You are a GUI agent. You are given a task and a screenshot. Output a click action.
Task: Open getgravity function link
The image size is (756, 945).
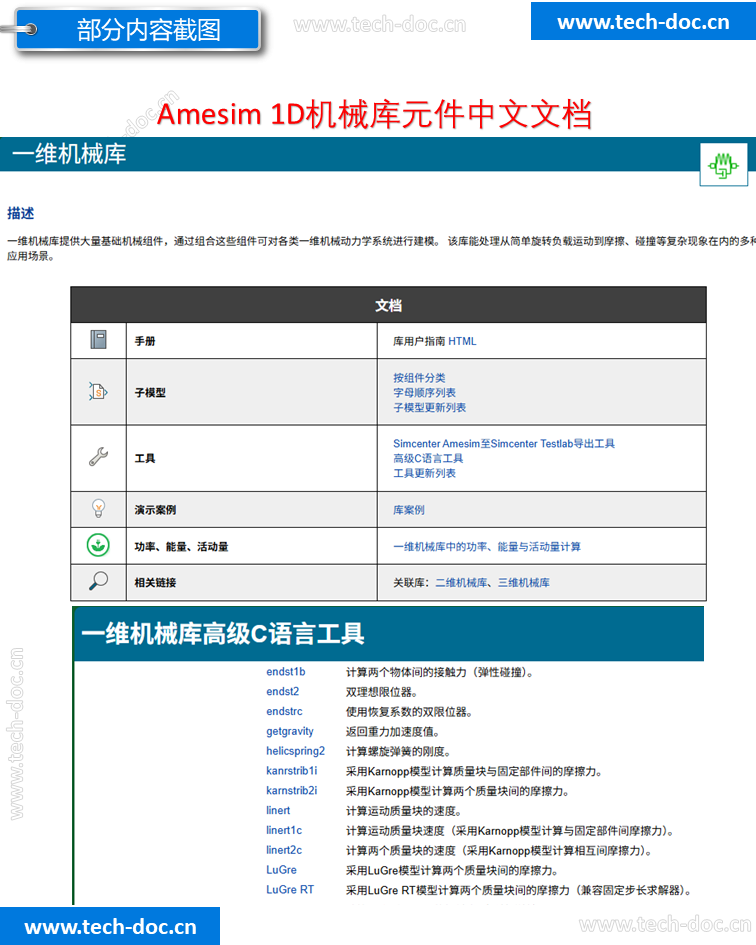point(290,731)
